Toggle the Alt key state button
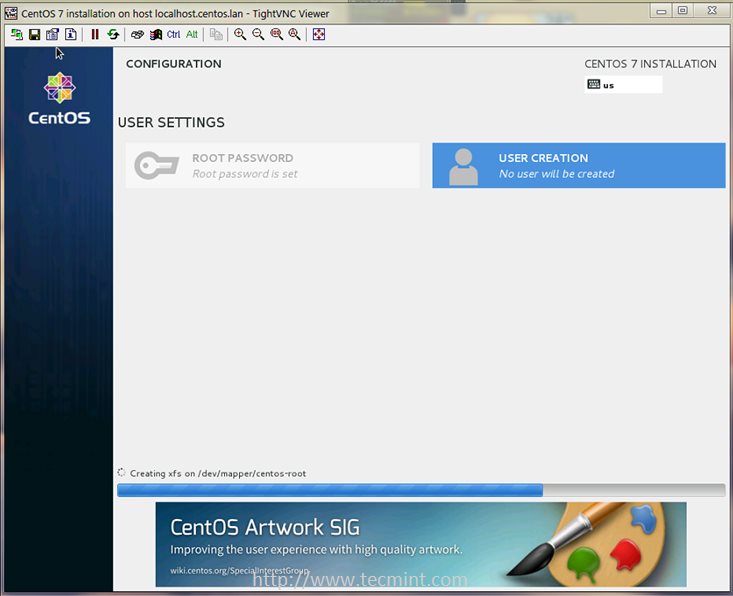733x596 pixels. pyautogui.click(x=192, y=34)
